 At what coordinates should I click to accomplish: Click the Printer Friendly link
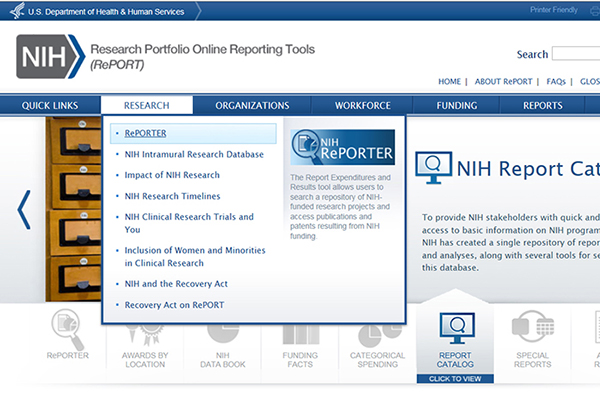[x=554, y=10]
